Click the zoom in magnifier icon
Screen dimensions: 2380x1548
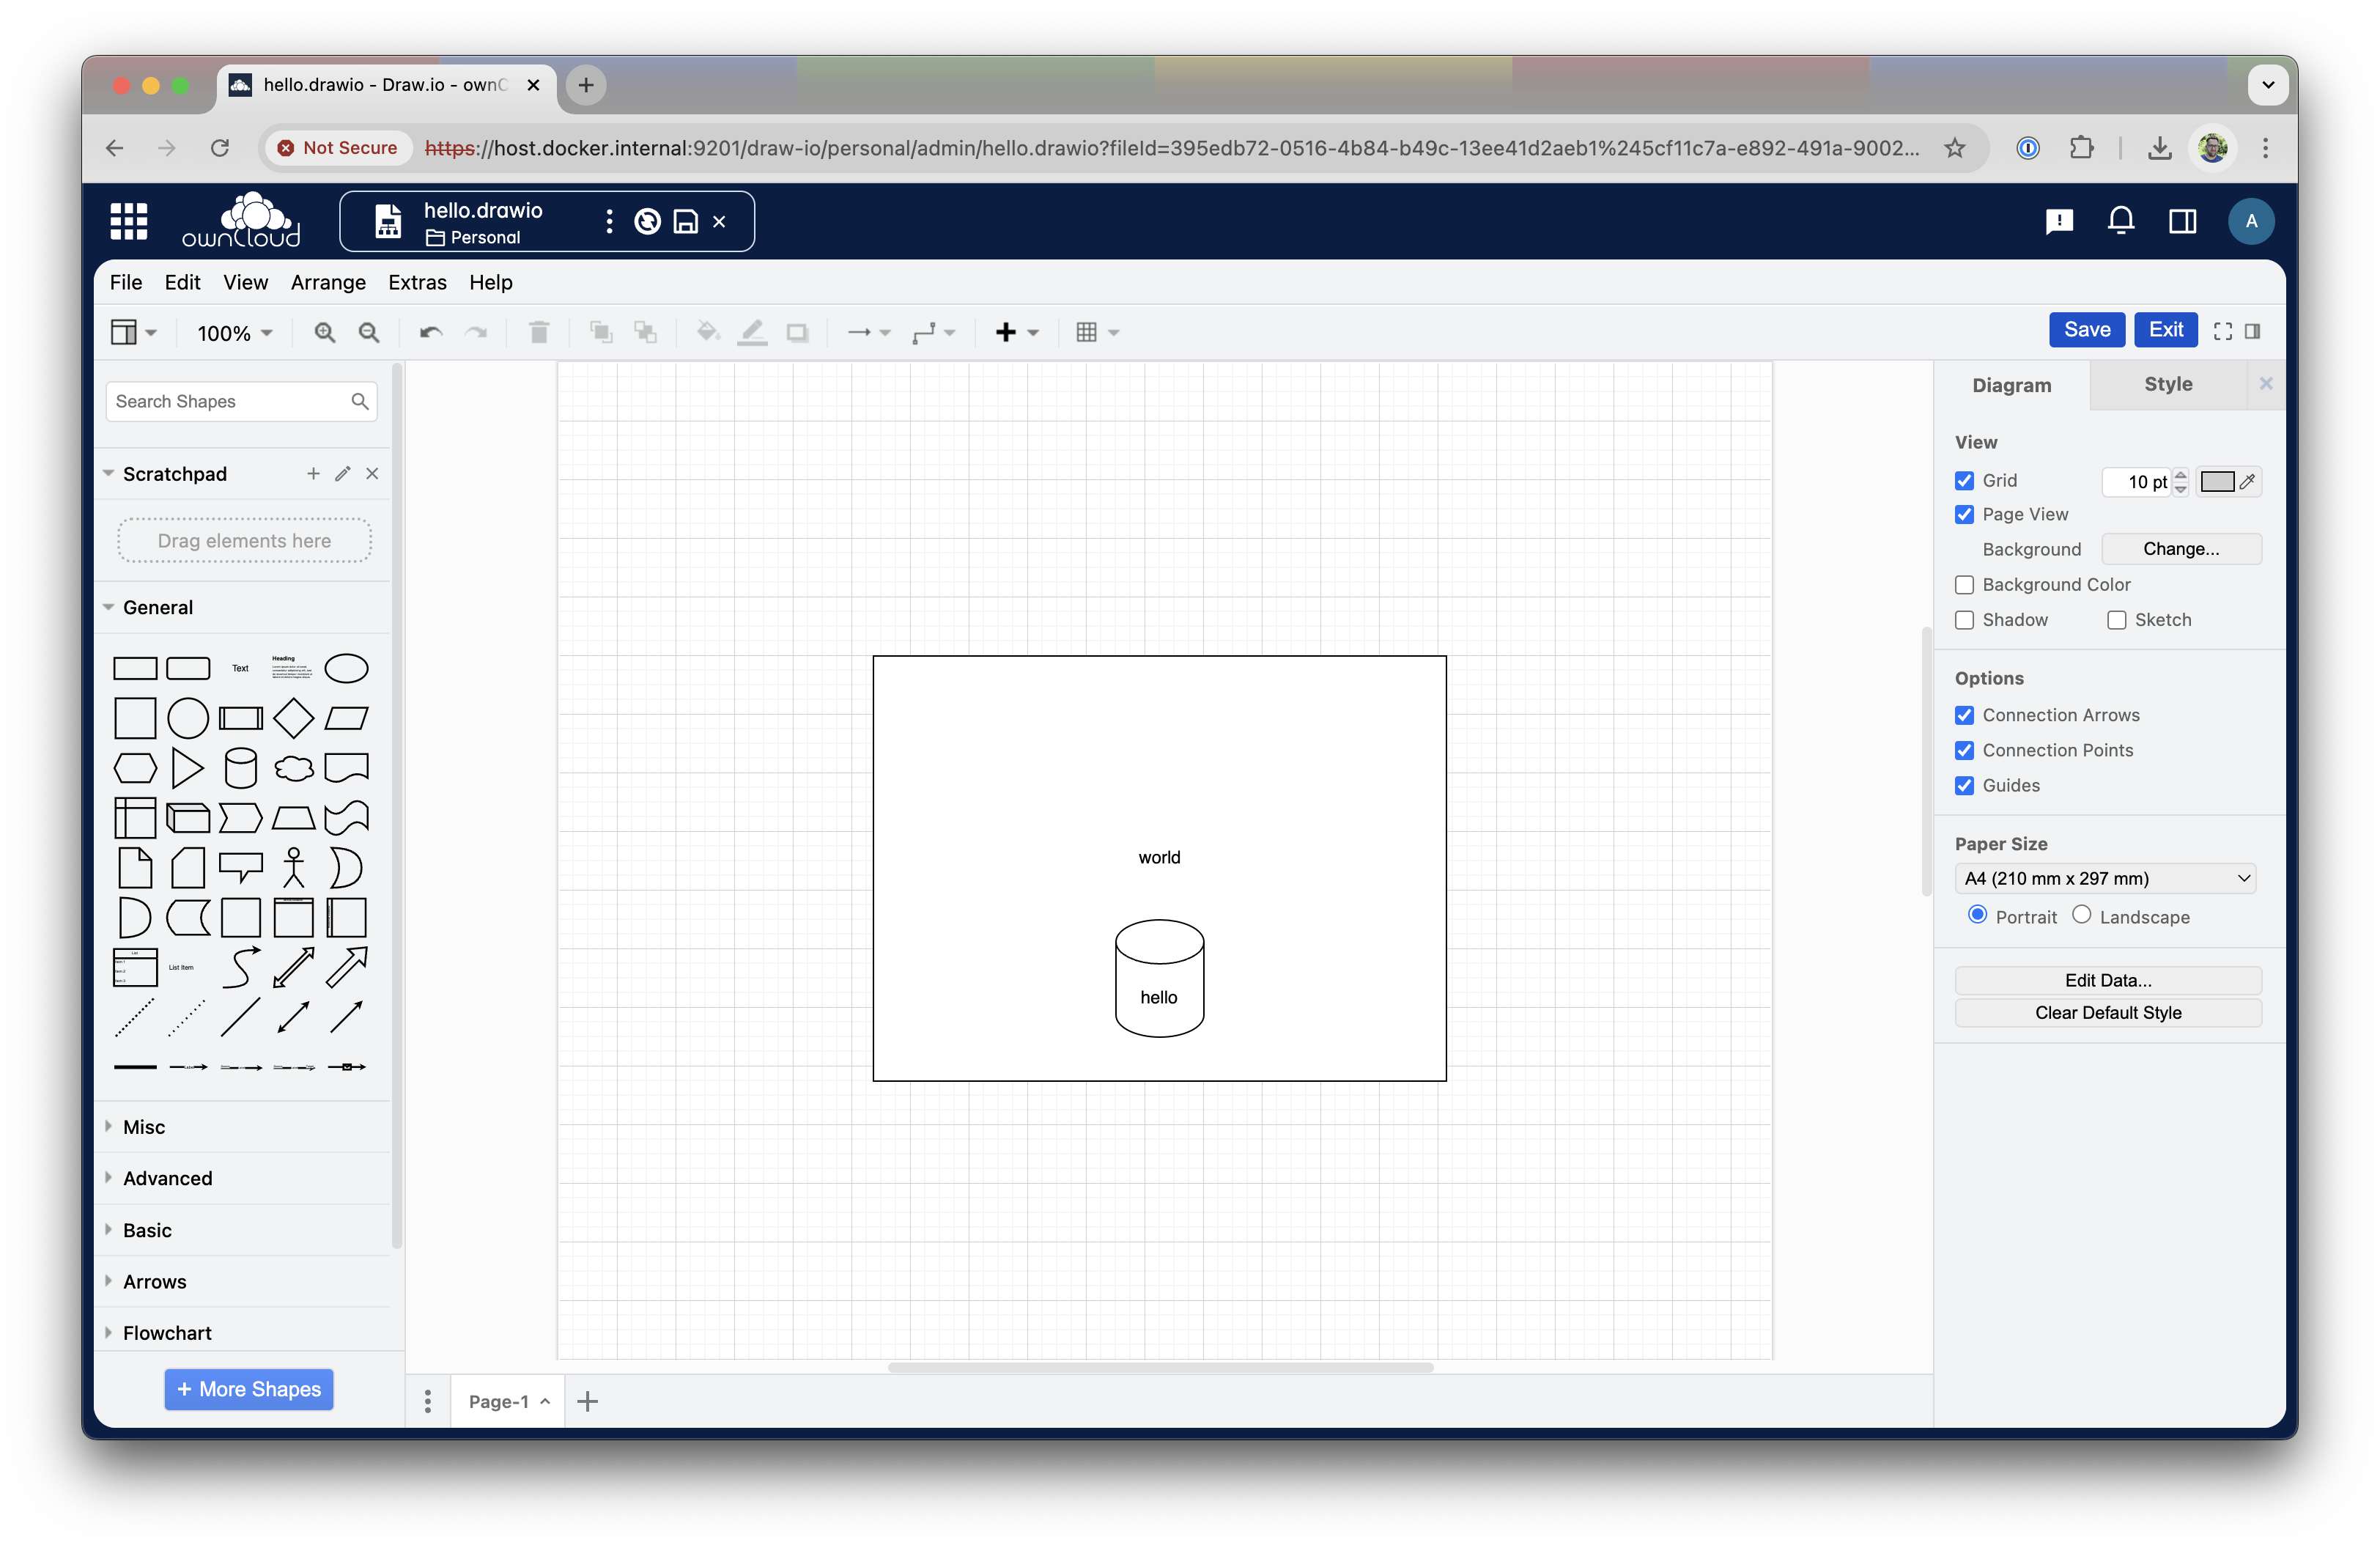325,332
